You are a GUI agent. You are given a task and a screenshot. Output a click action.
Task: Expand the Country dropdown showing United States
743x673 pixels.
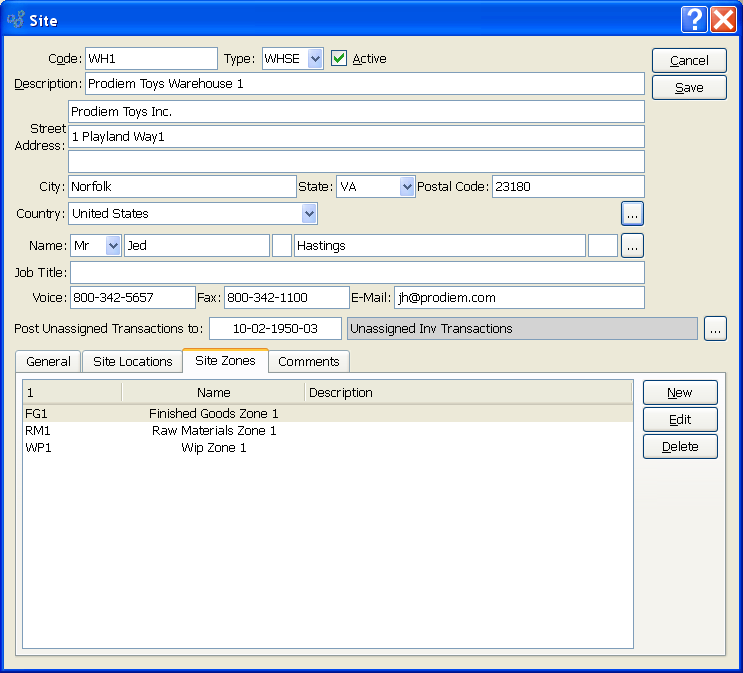[x=309, y=214]
